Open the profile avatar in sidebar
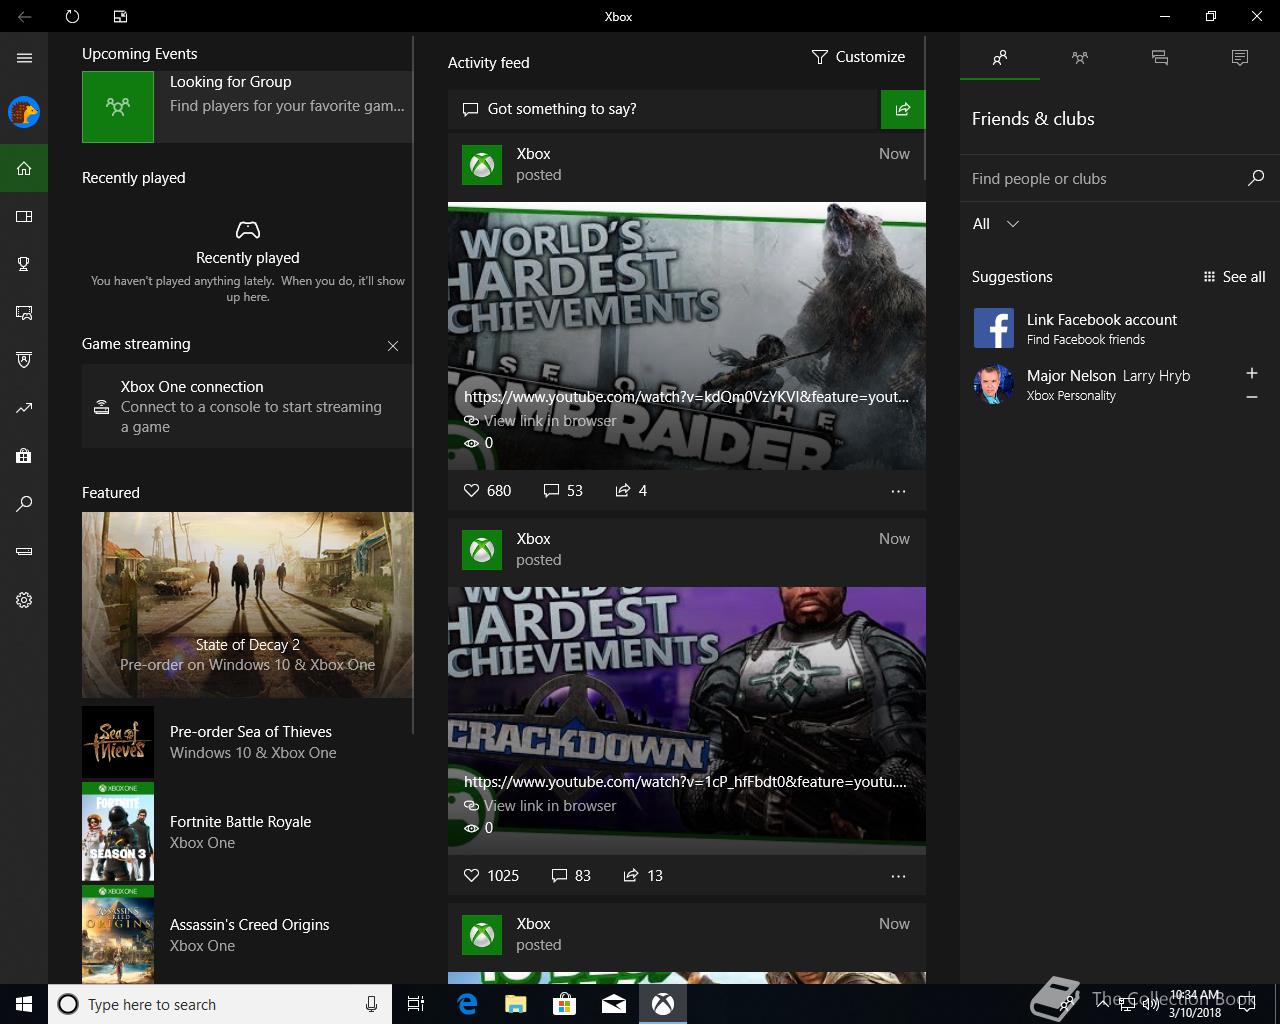Viewport: 1280px width, 1024px height. (24, 112)
